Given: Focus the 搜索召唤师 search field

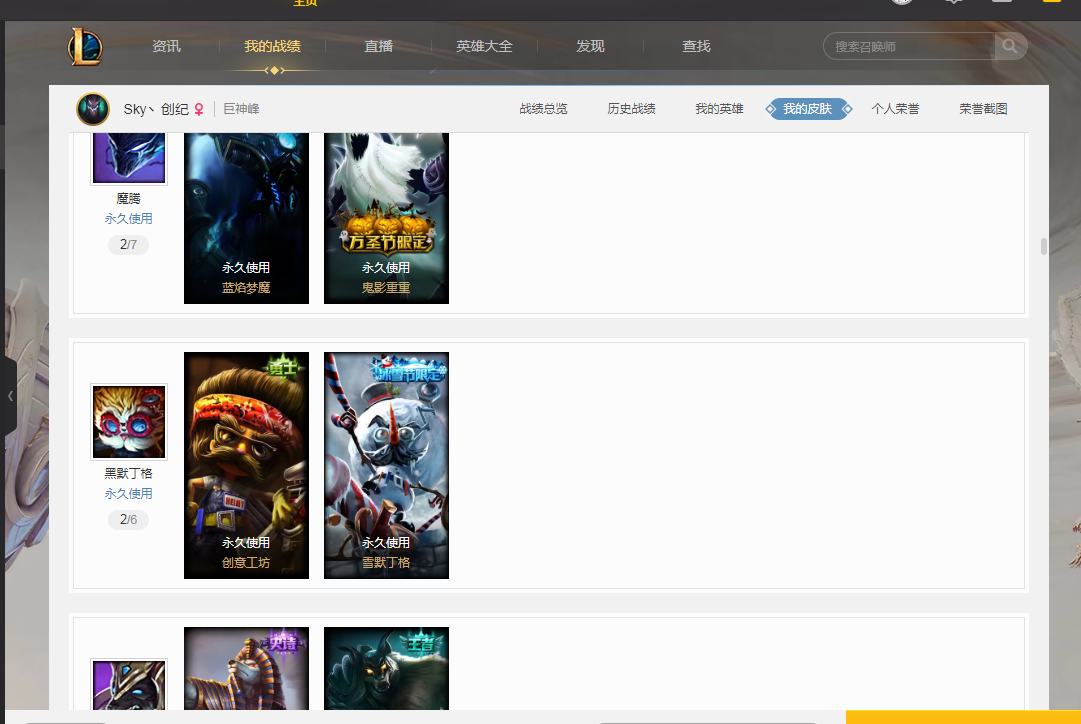Looking at the screenshot, I should coord(910,46).
